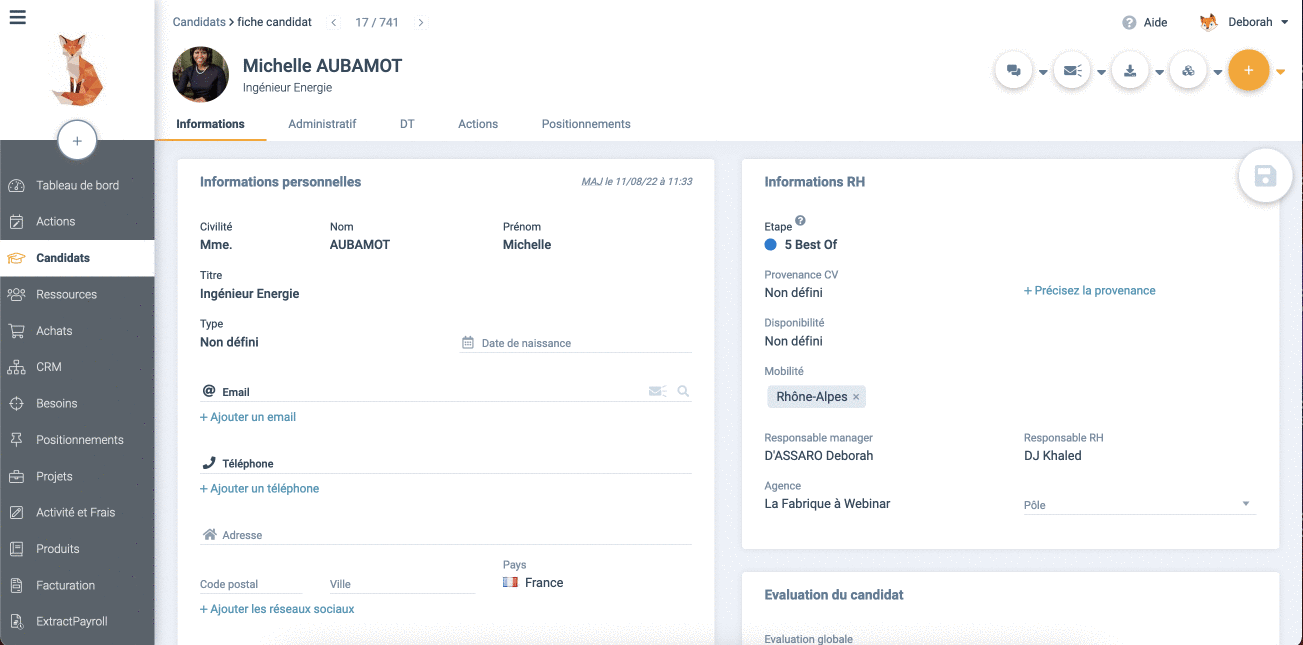The height and width of the screenshot is (645, 1303).
Task: Click the 5 Best Of stage value
Action: [811, 245]
